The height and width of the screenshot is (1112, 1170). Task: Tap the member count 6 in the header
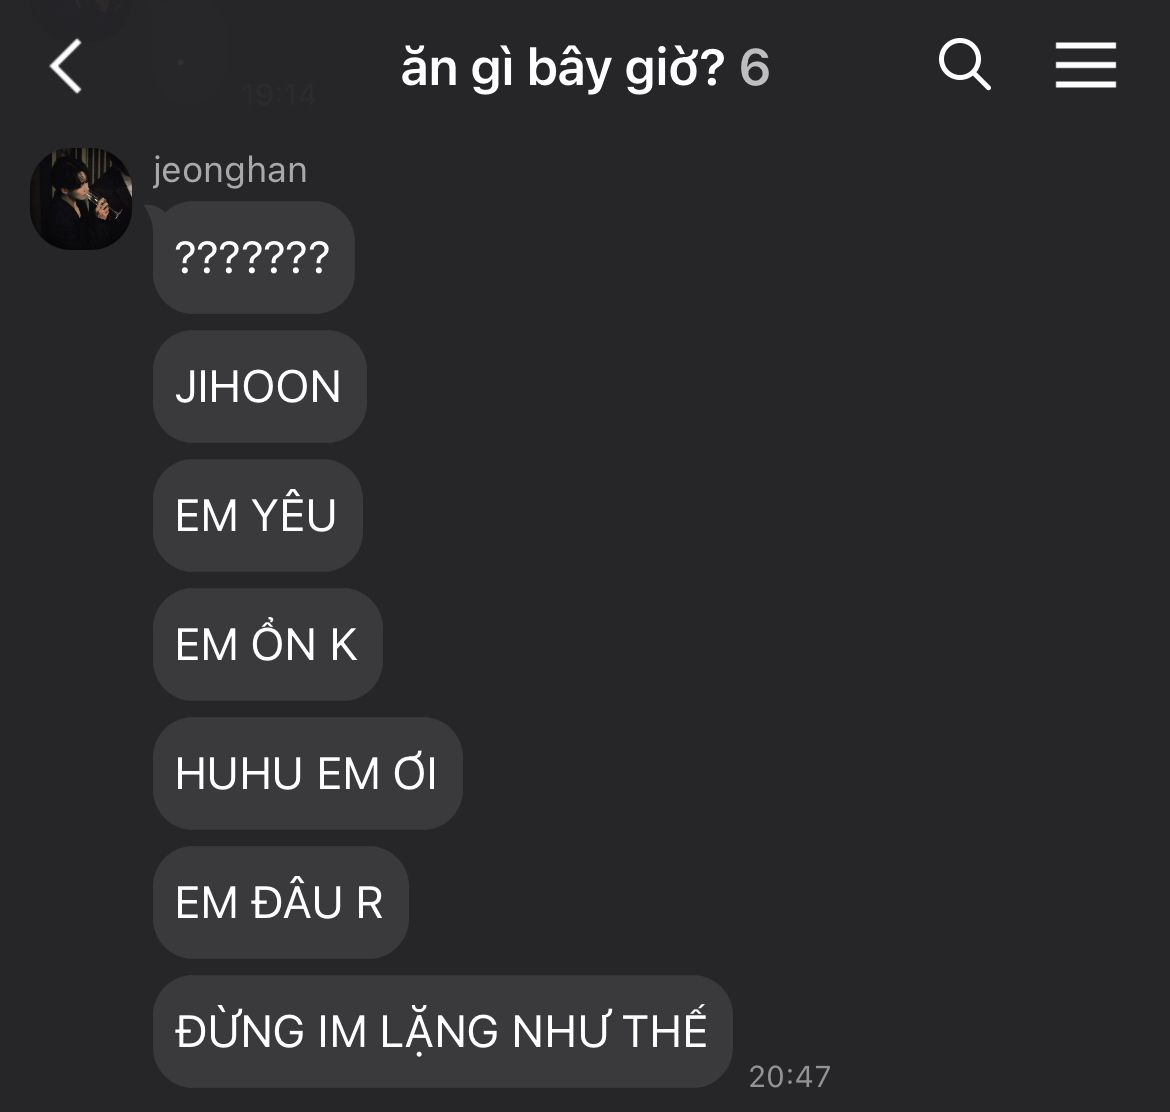[x=754, y=67]
